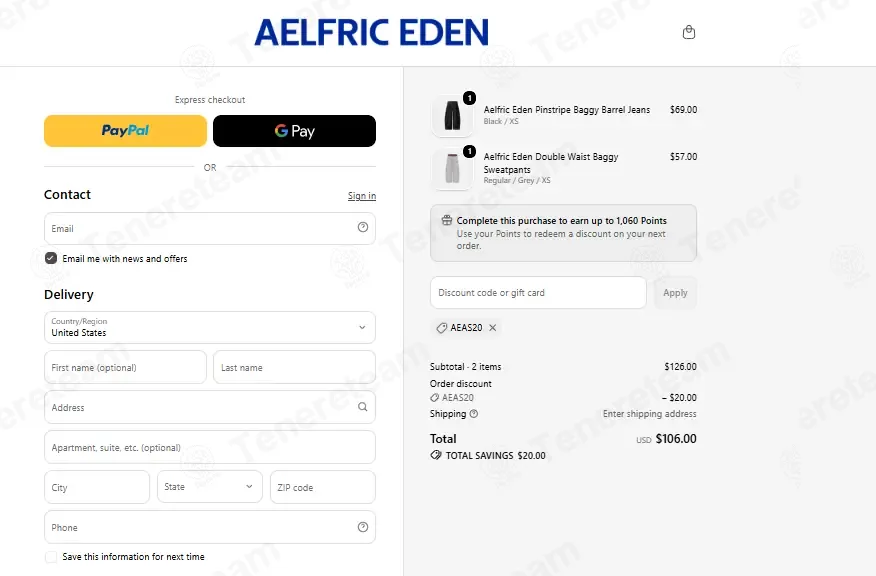Click the Pinstripe Baggy Barrel Jeans thumbnail

coord(452,116)
